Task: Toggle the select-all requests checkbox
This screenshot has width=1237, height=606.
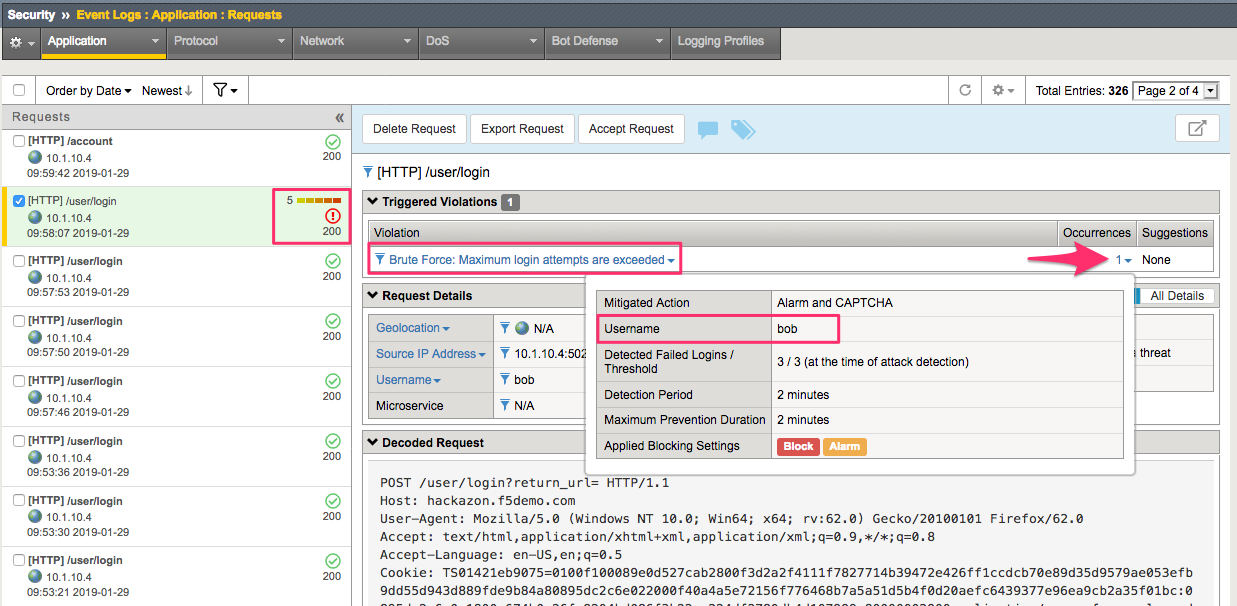Action: [x=19, y=90]
